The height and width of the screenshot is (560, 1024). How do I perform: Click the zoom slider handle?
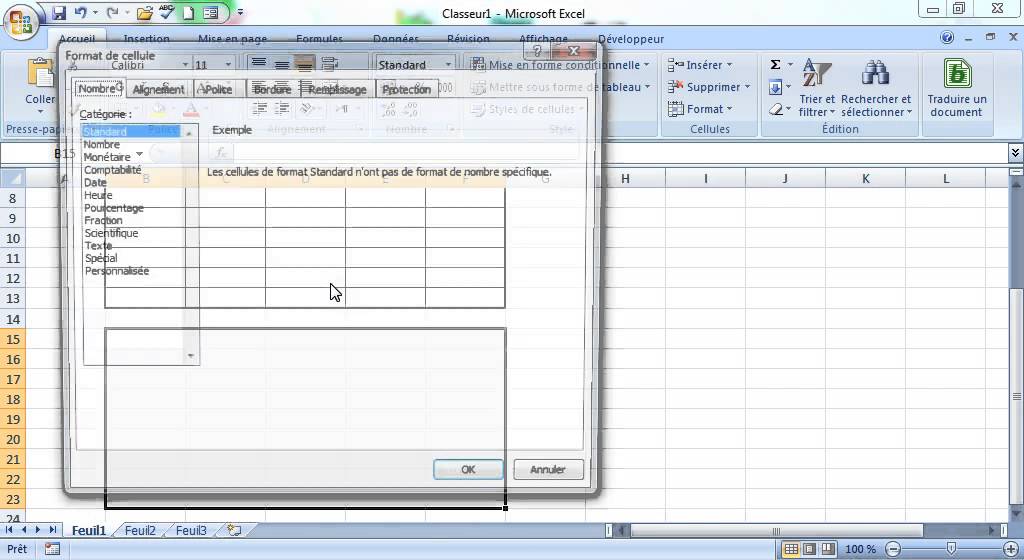coord(952,550)
